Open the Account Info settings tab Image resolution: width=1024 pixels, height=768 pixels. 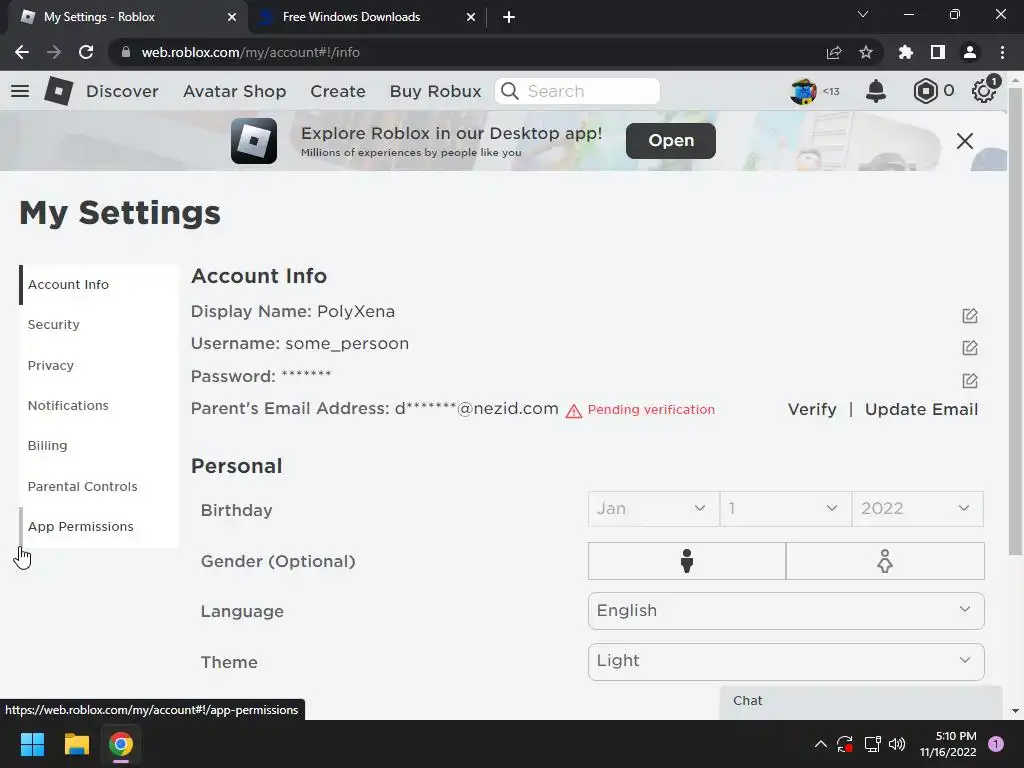(99, 285)
